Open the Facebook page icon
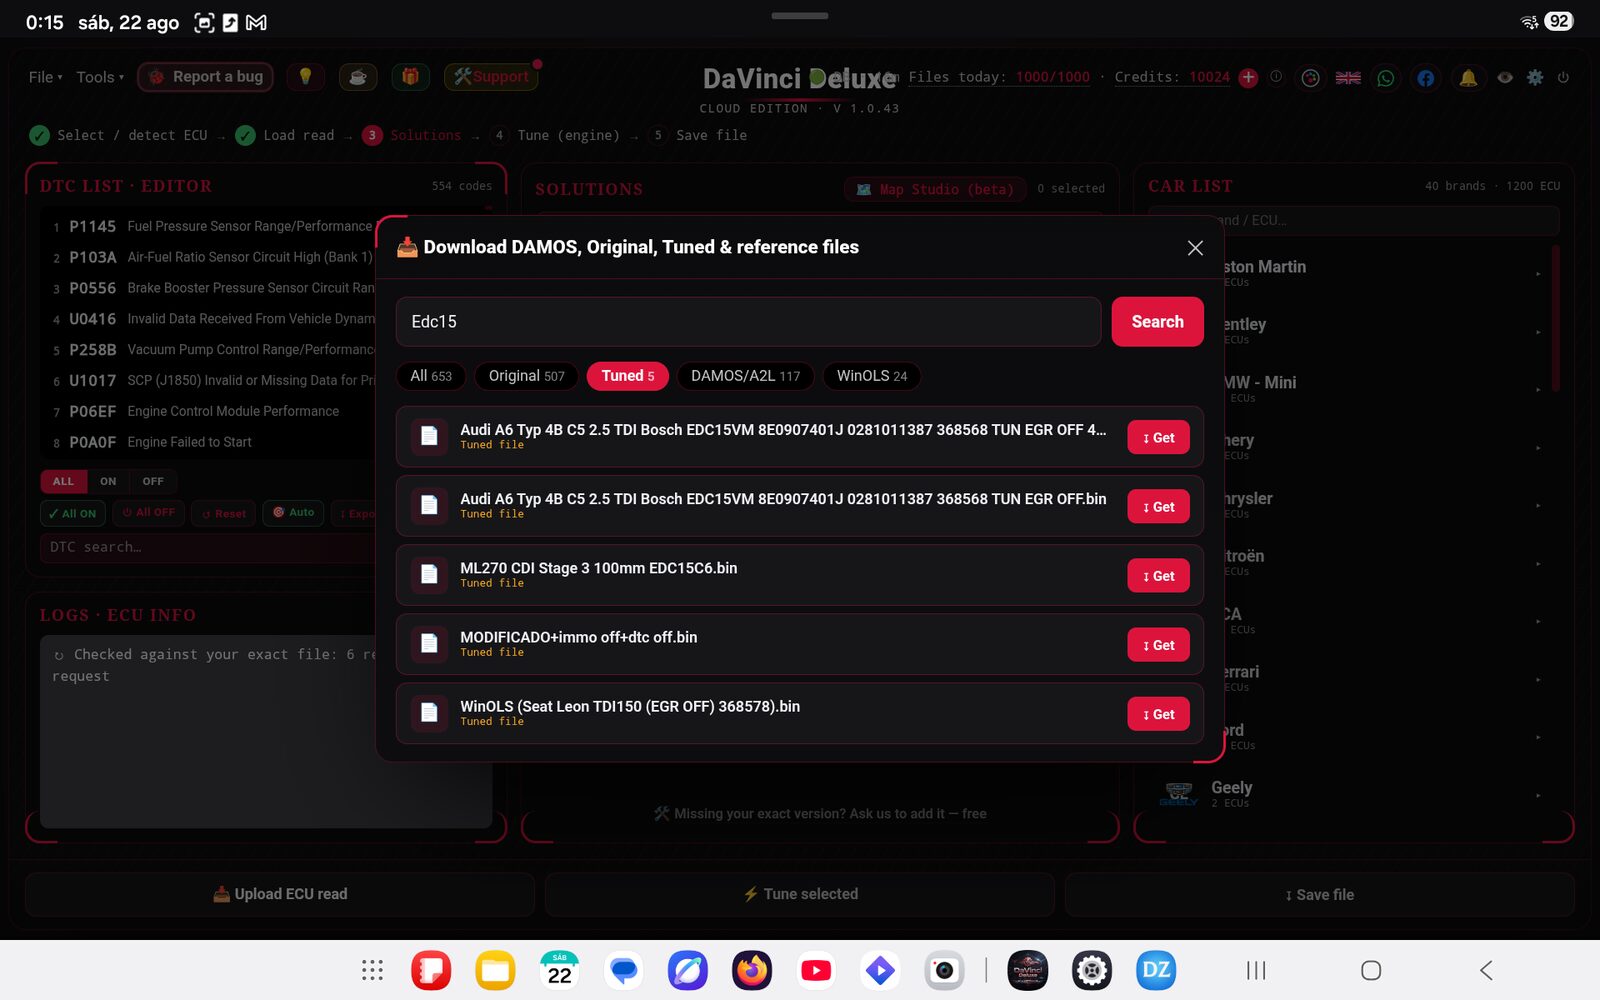Image resolution: width=1600 pixels, height=1000 pixels. pos(1426,78)
